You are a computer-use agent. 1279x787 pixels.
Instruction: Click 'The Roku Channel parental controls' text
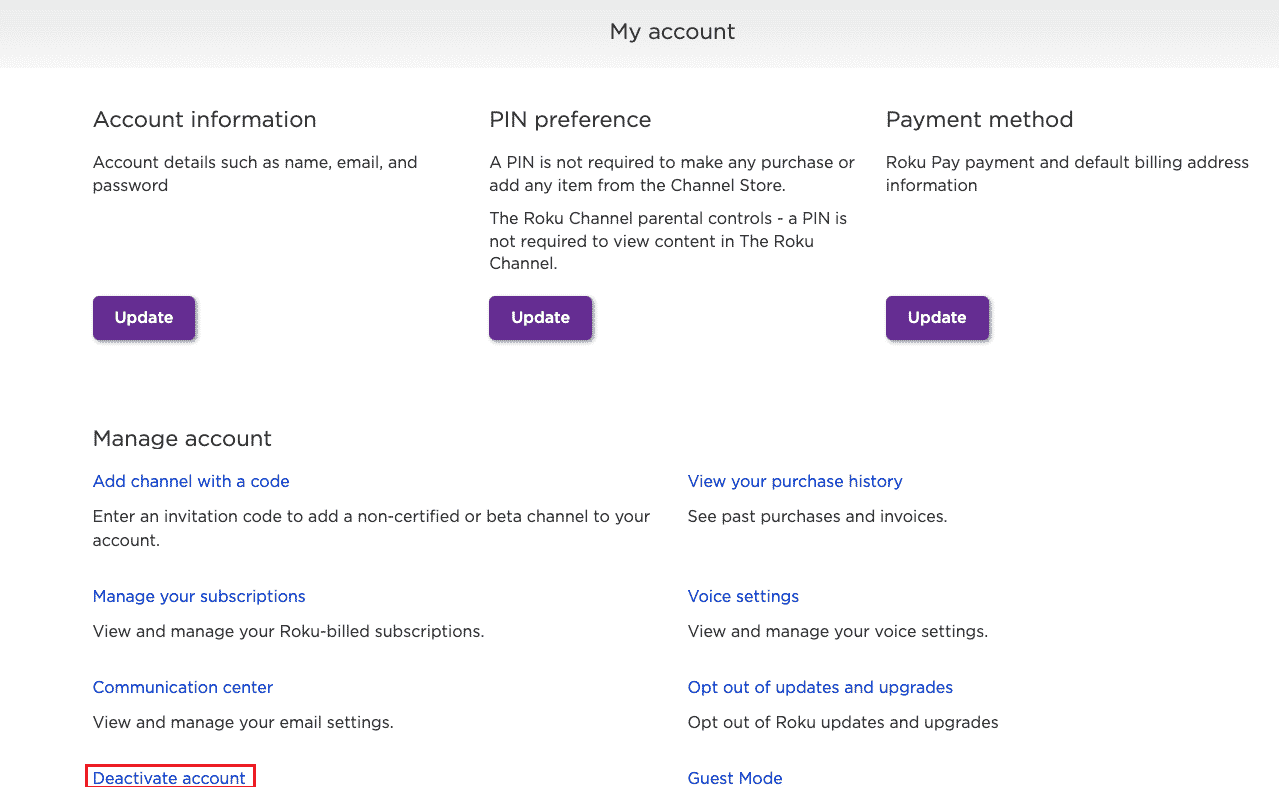click(x=668, y=241)
